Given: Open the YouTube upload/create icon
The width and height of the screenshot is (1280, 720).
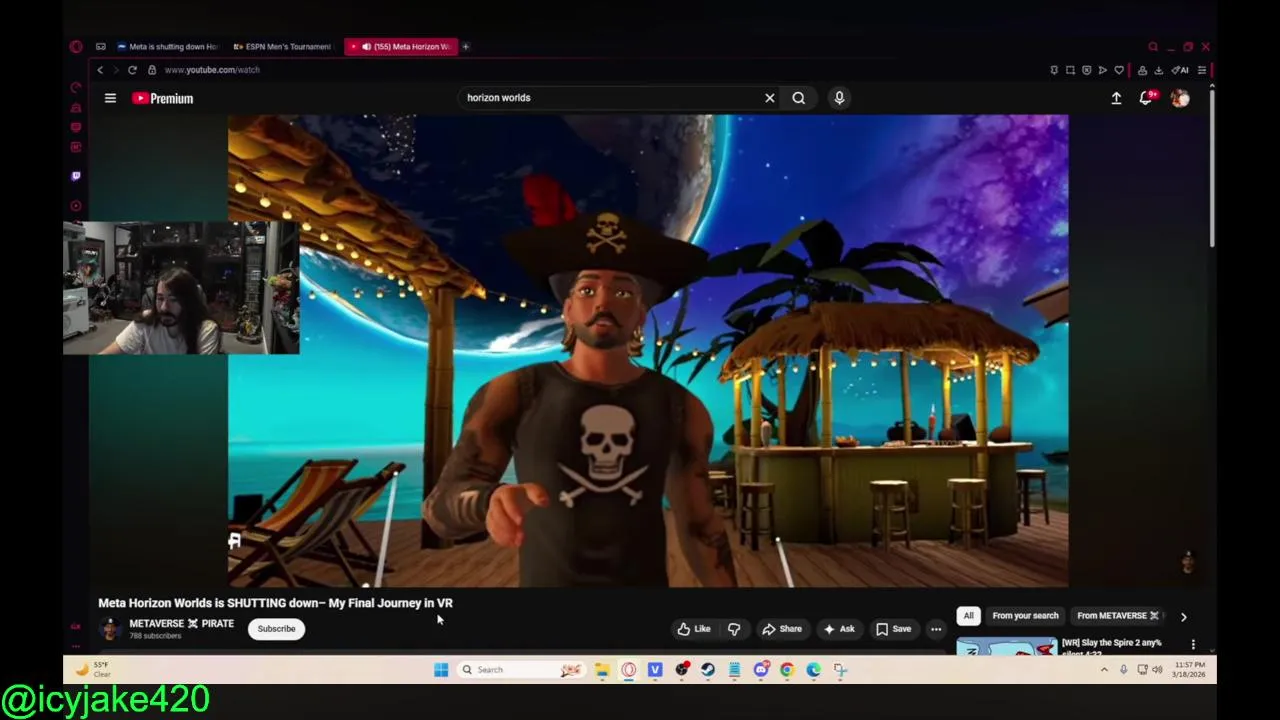Looking at the screenshot, I should click(x=1116, y=98).
